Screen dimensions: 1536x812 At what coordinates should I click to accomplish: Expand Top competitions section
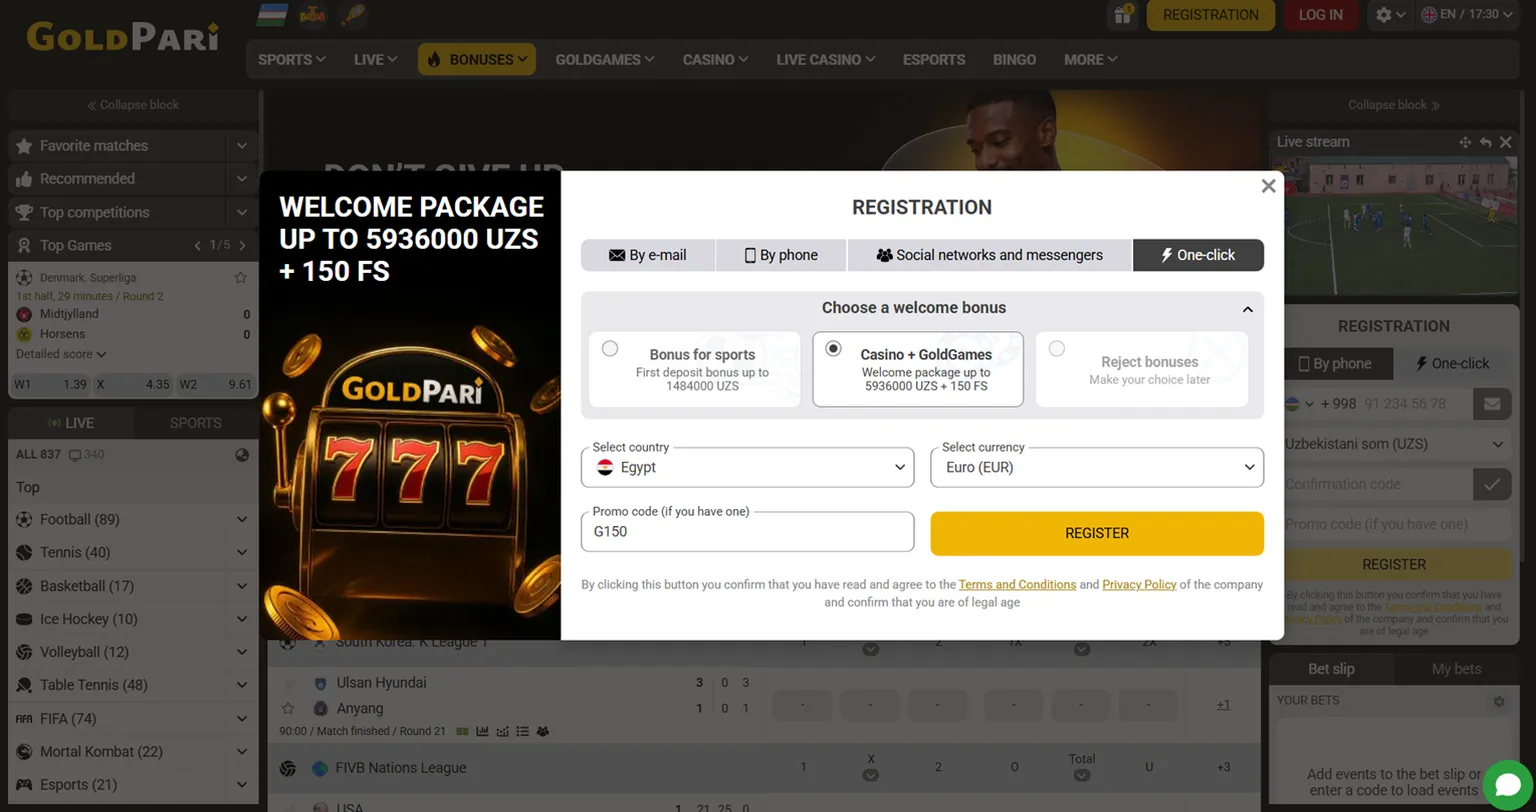(241, 213)
